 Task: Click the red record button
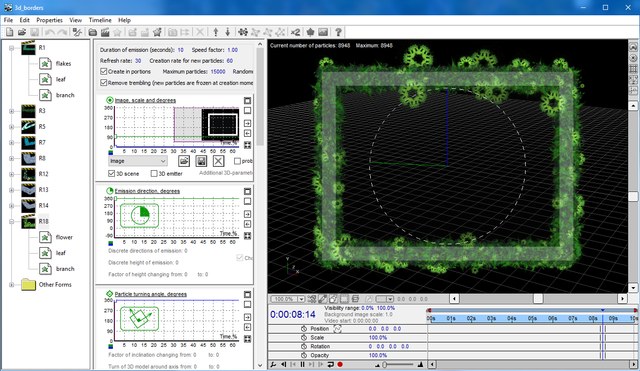click(x=340, y=364)
